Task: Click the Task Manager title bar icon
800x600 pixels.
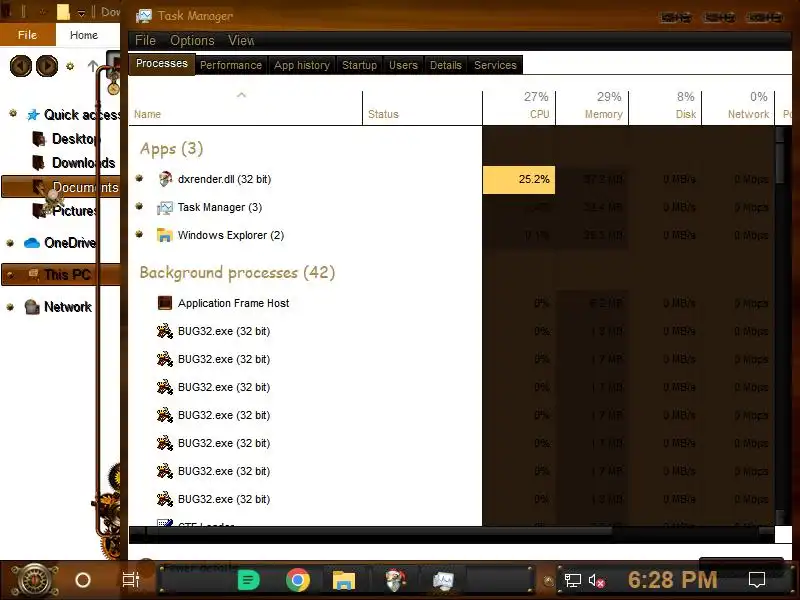Action: click(144, 16)
